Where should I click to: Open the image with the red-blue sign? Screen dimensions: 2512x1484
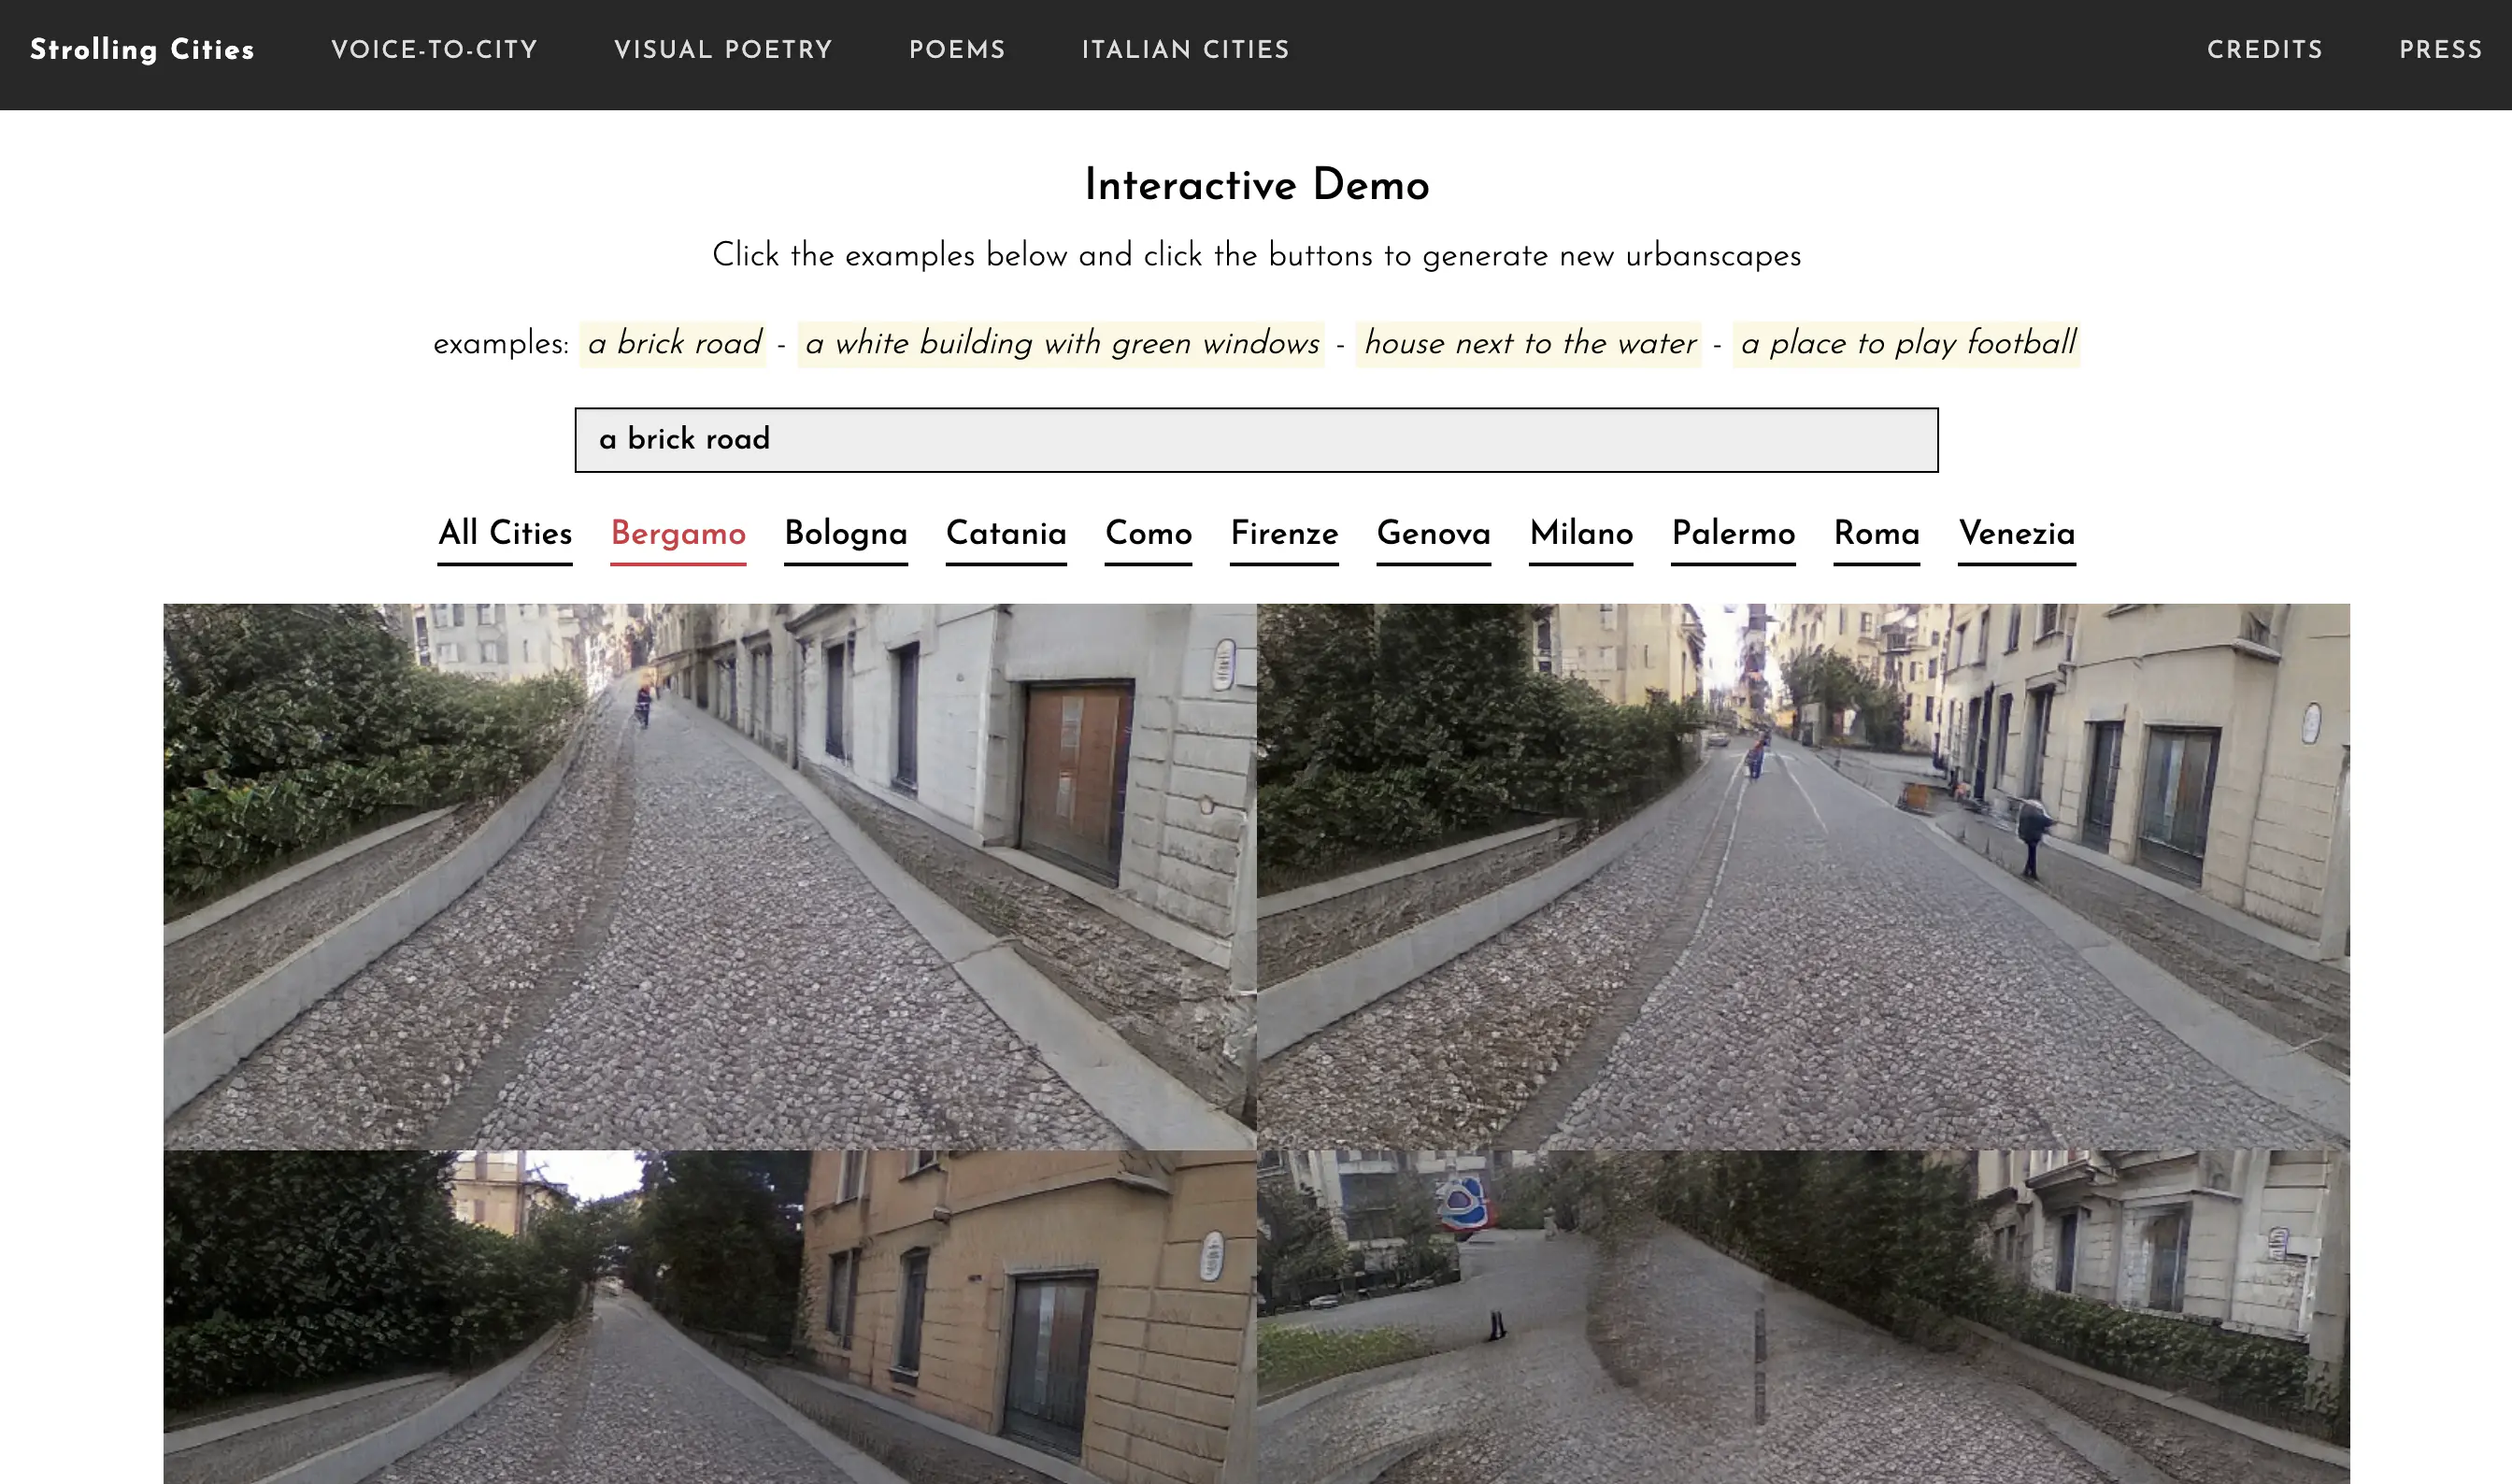click(1803, 1317)
